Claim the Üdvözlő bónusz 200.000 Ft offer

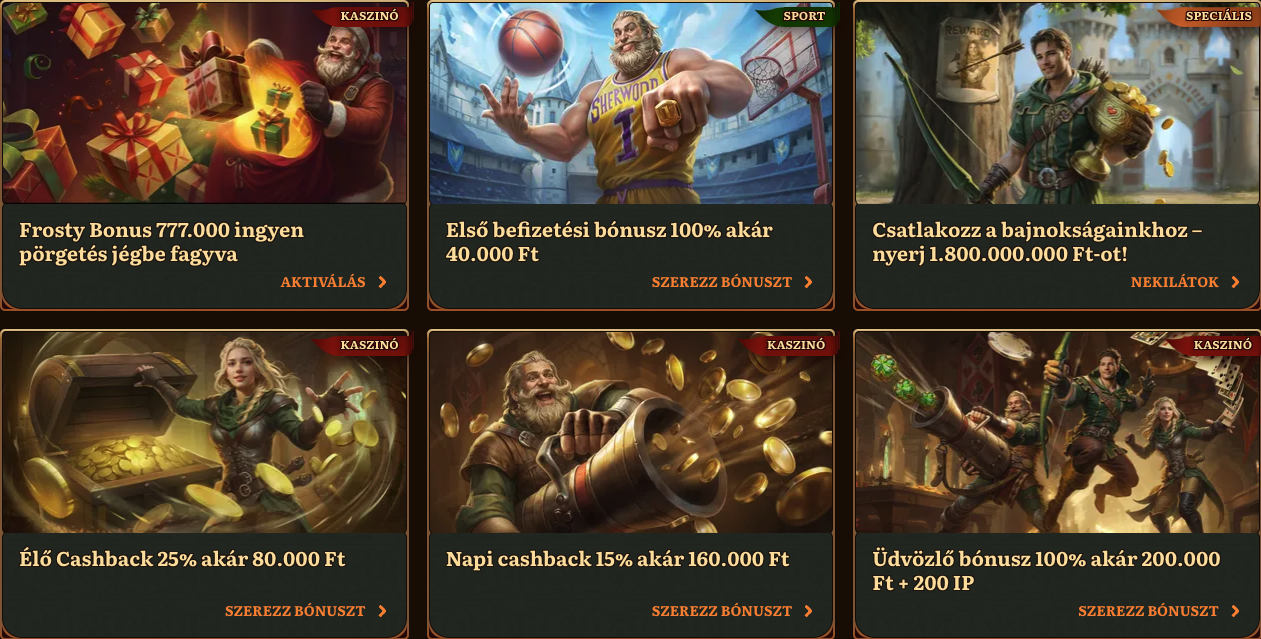coord(1148,611)
